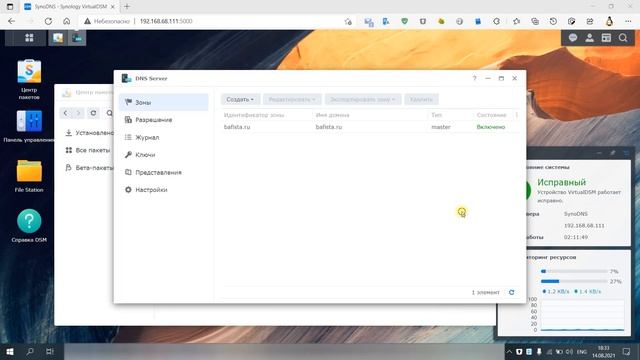Click the Включено status cell
This screenshot has width=640, height=360.
click(x=491, y=127)
